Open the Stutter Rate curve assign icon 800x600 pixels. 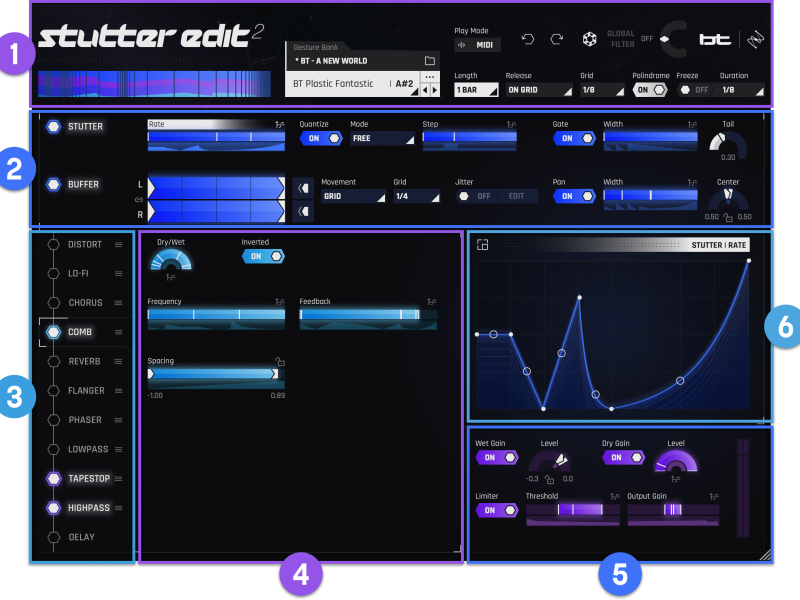(x=280, y=124)
